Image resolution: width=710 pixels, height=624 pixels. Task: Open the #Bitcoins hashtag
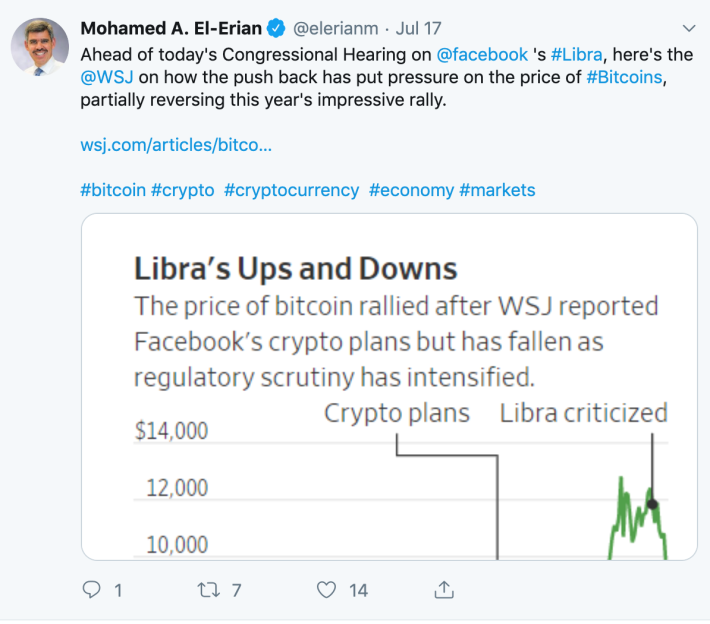(624, 77)
